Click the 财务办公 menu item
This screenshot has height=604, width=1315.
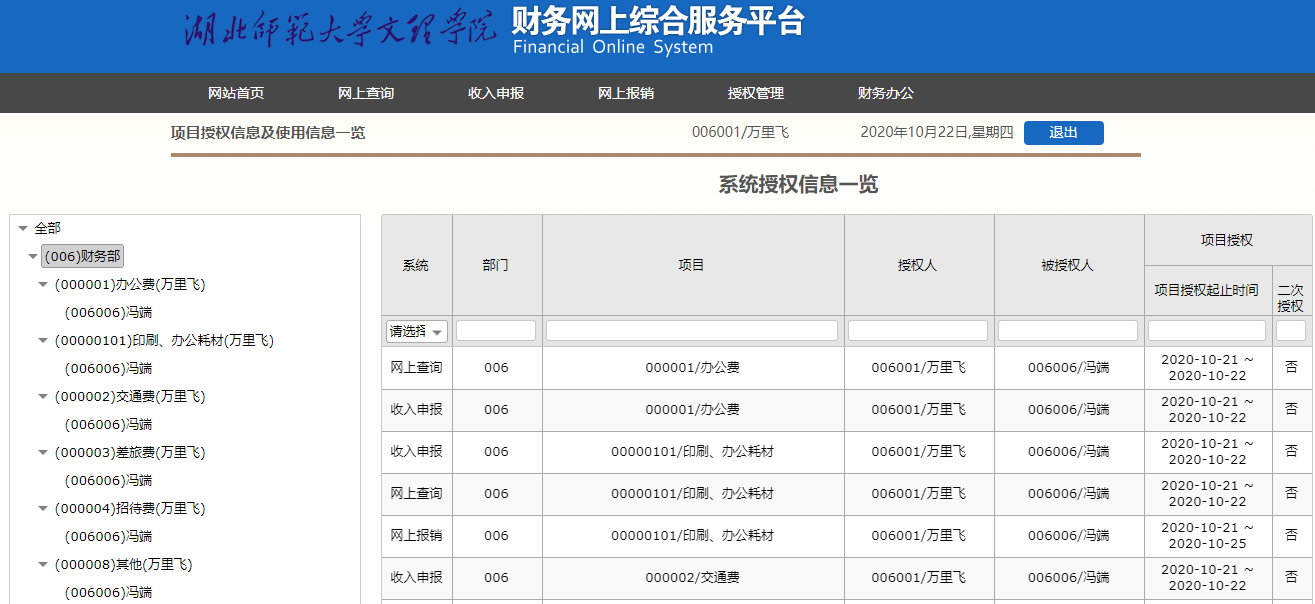886,93
